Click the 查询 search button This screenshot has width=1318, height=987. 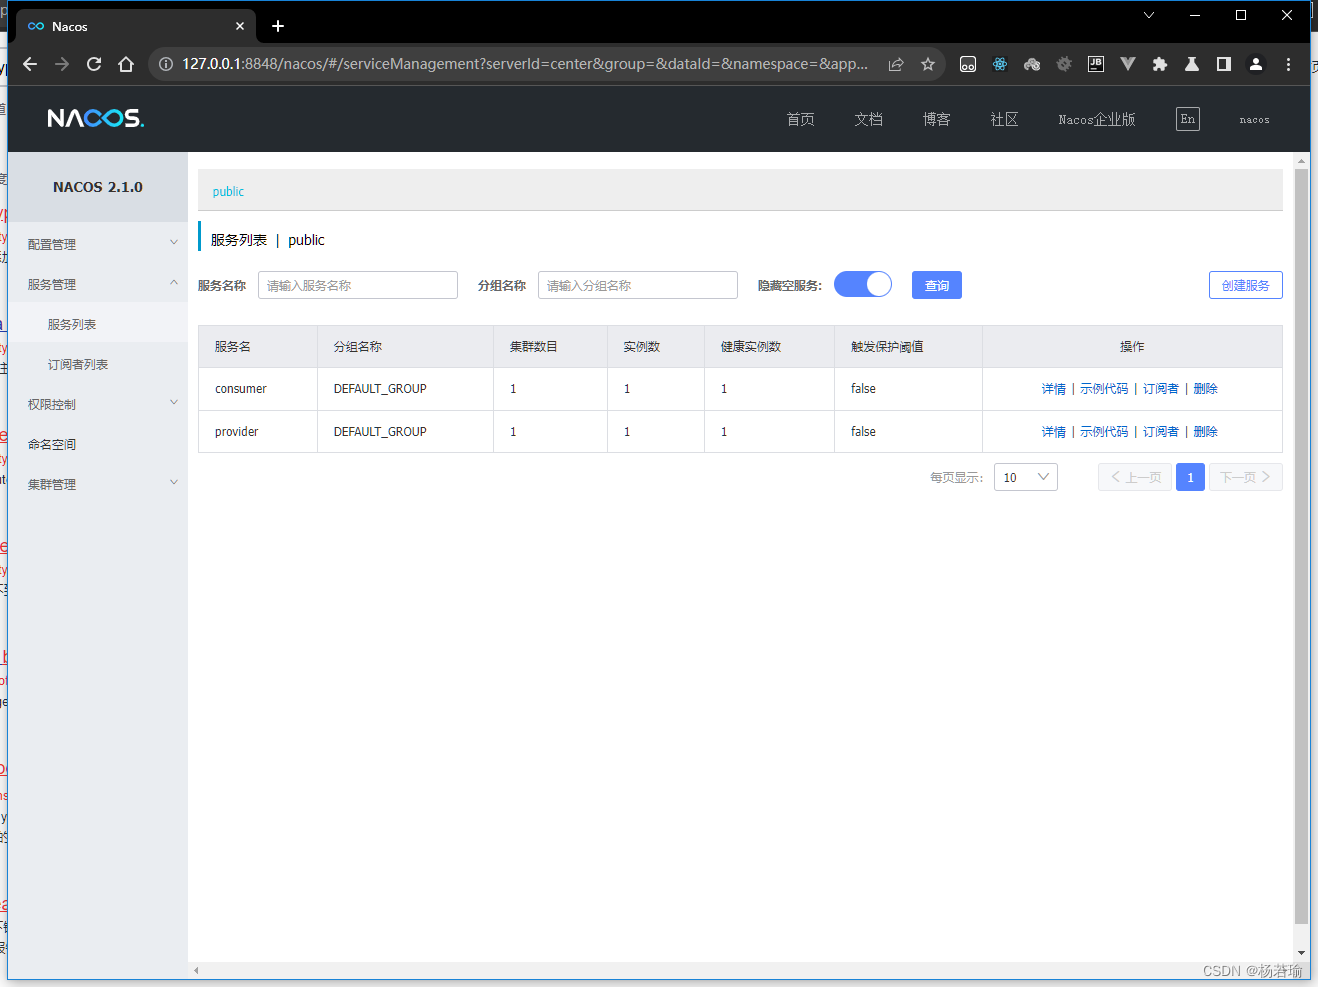937,285
